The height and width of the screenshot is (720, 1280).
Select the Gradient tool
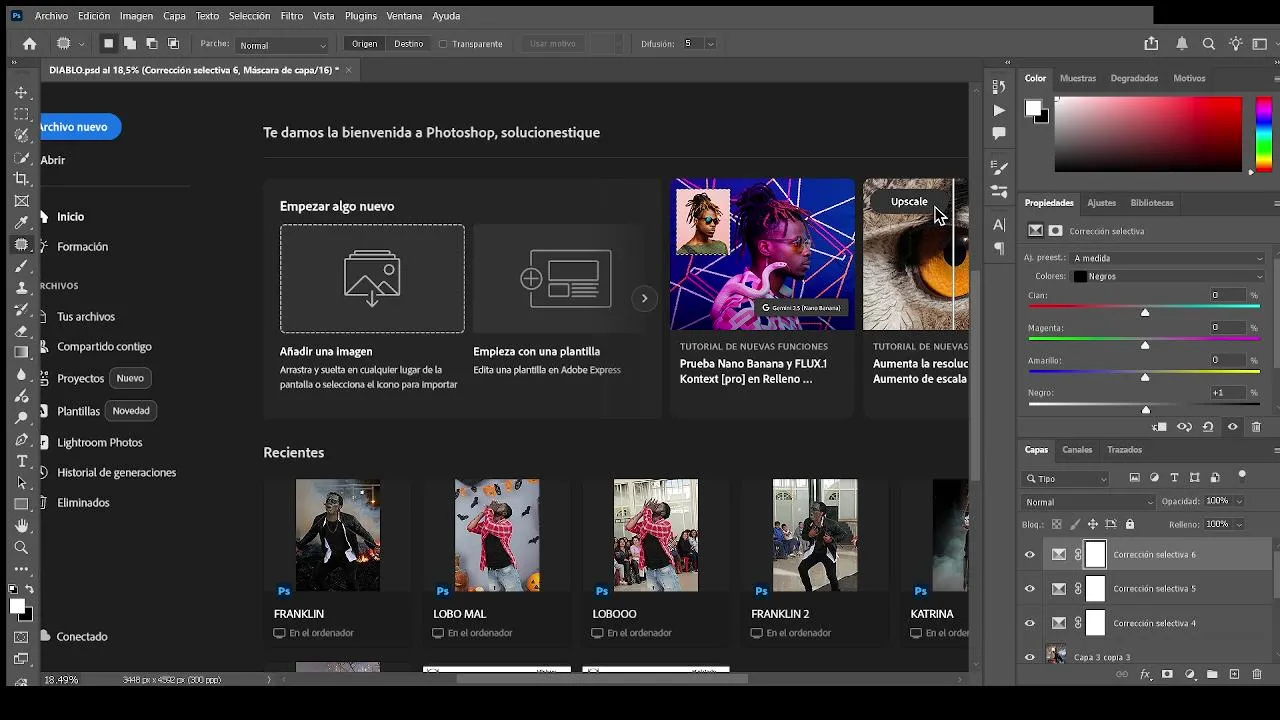[x=21, y=353]
